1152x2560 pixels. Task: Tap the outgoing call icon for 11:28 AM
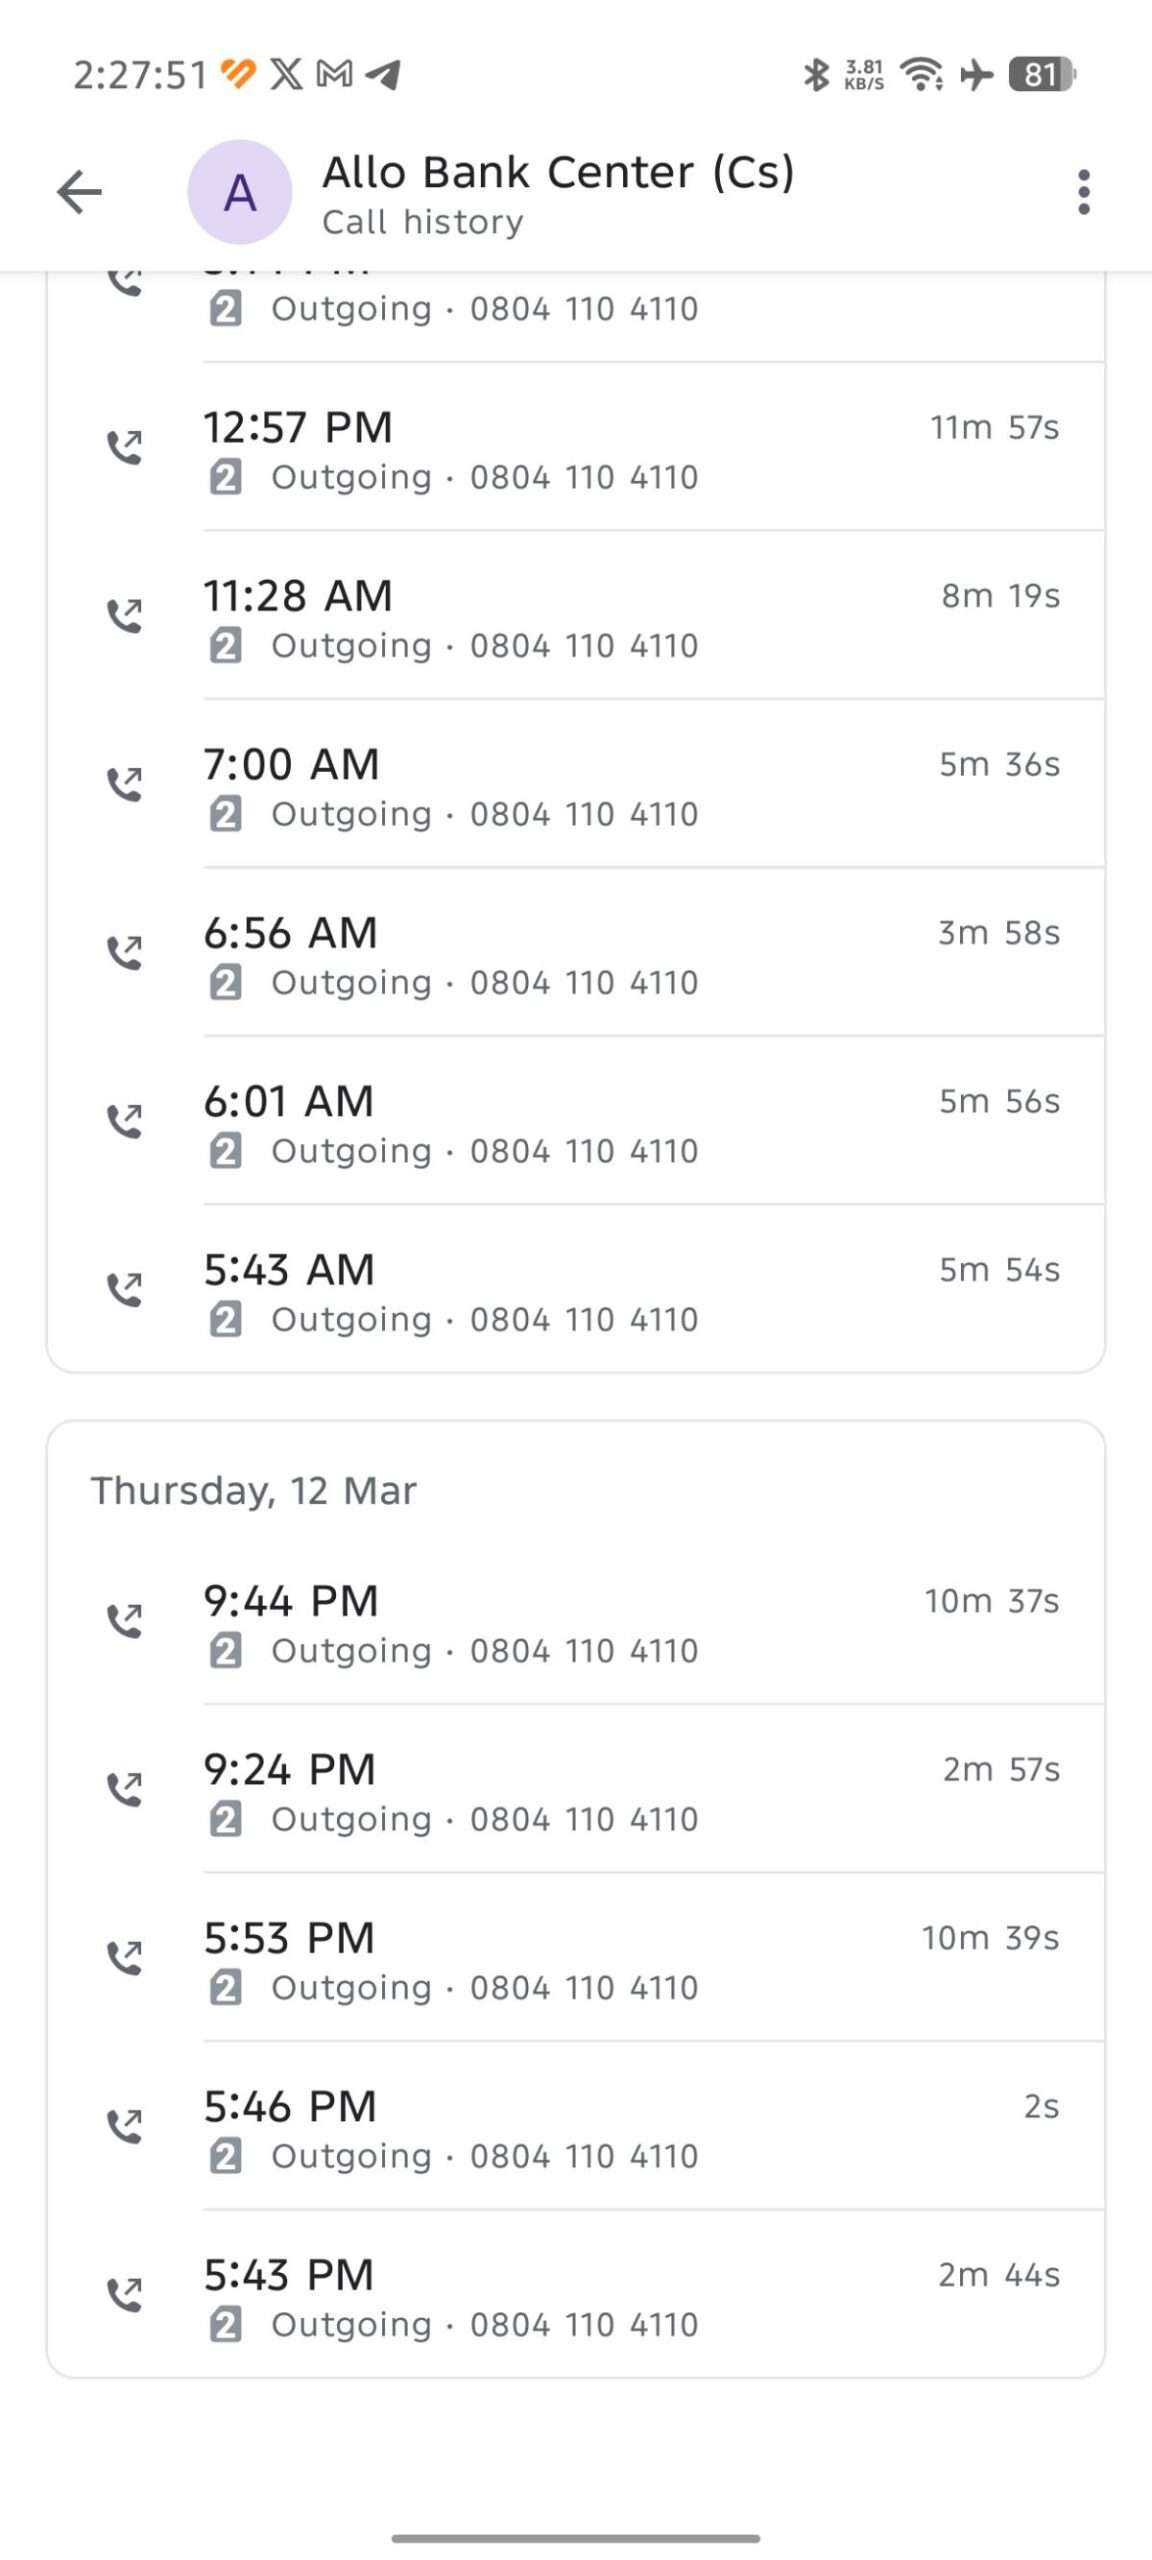pyautogui.click(x=125, y=615)
